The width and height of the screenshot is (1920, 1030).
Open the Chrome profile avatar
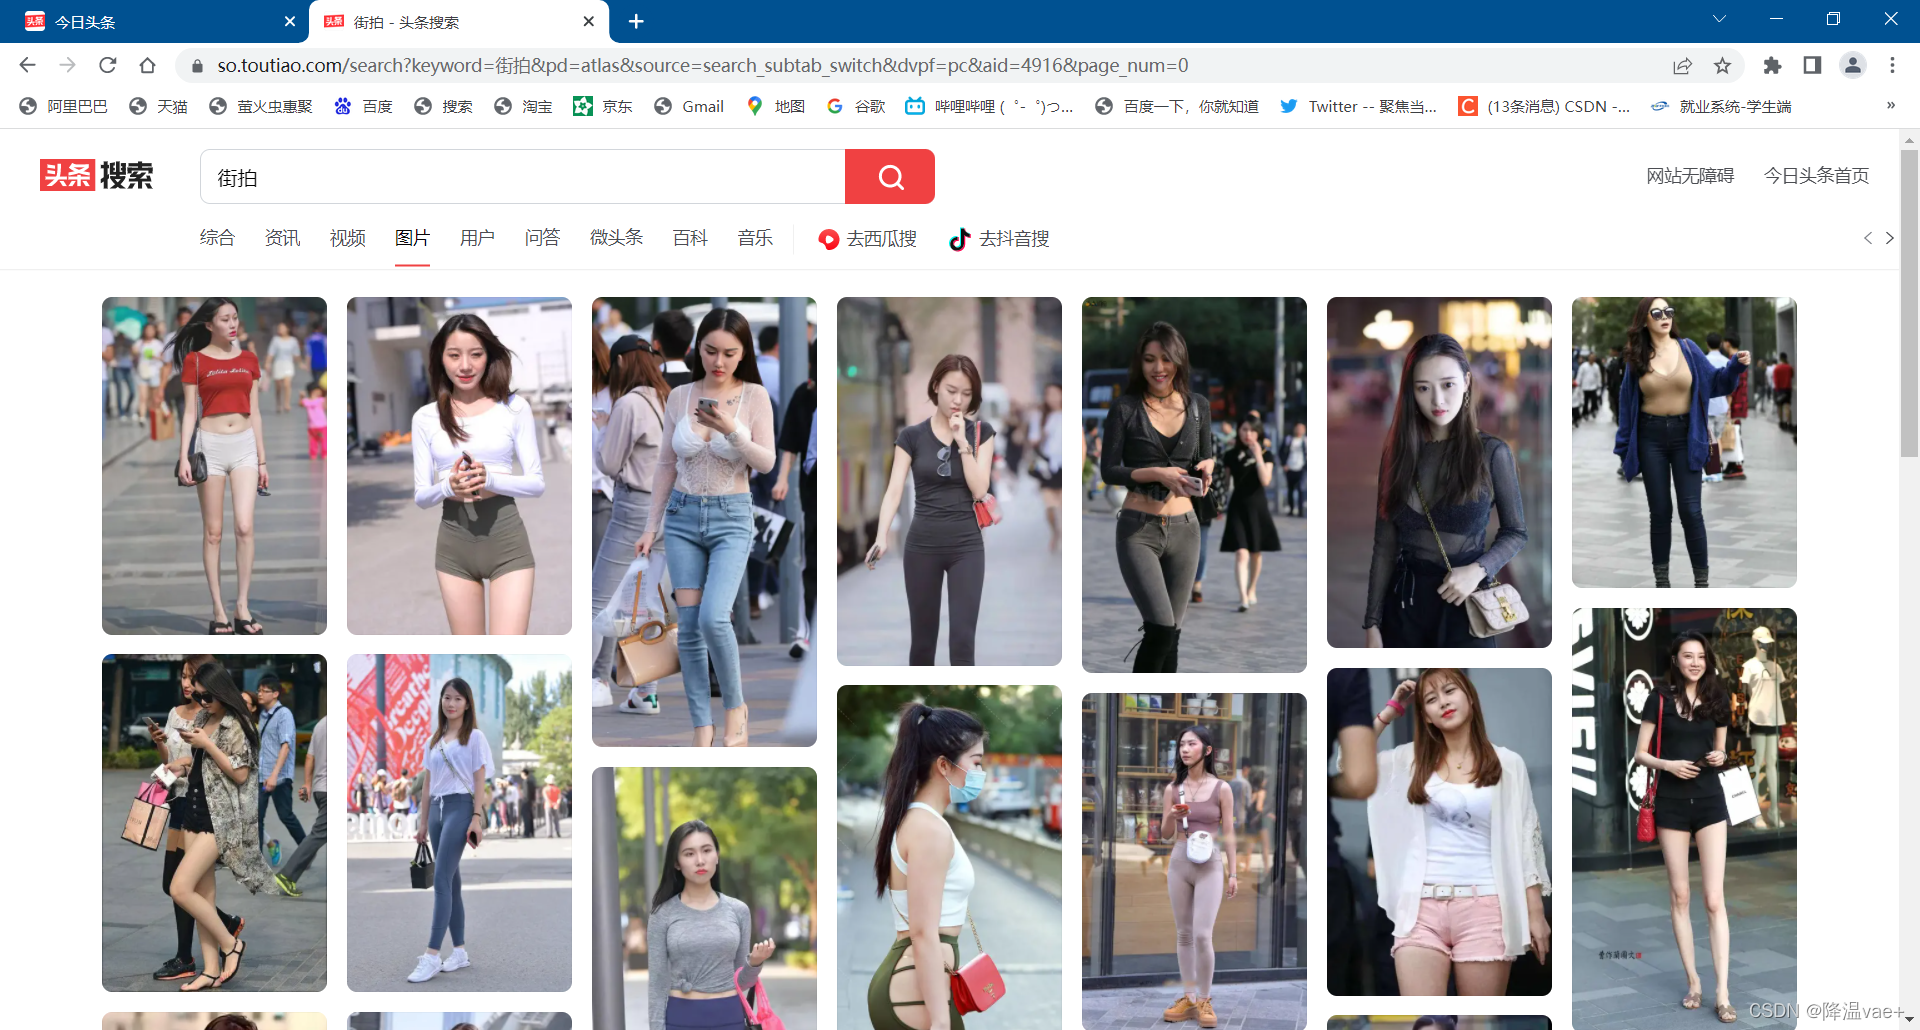[x=1852, y=65]
